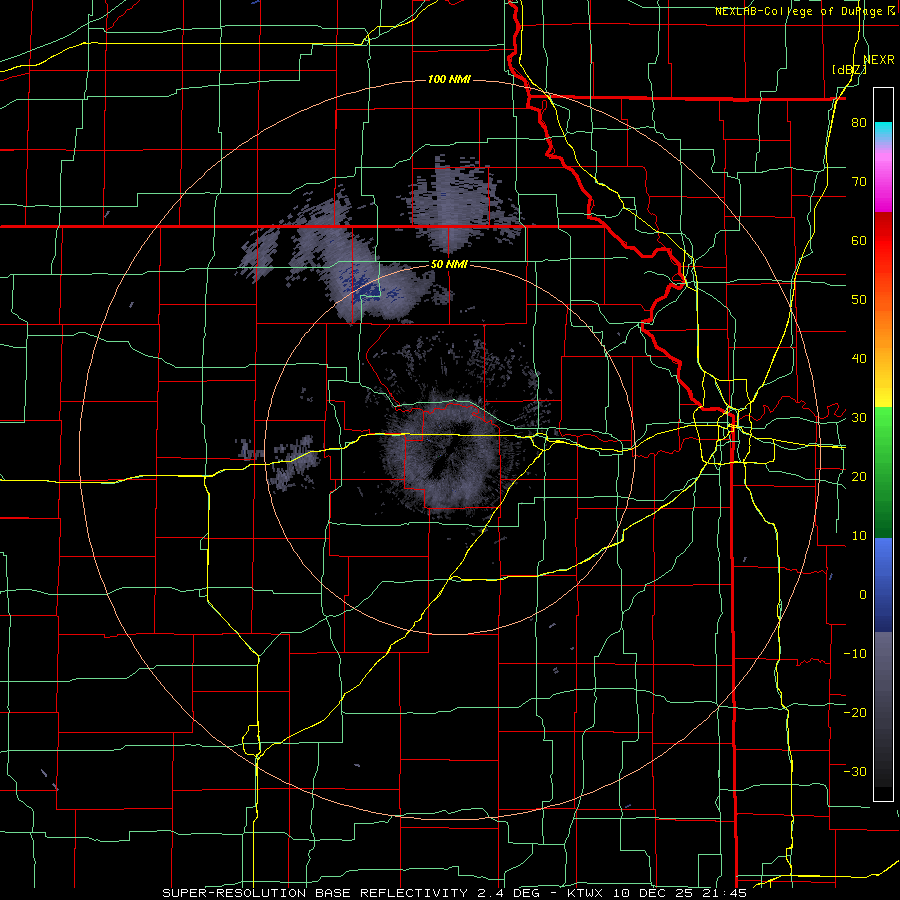Click the 60 value on the dBZ scale

pyautogui.click(x=859, y=240)
